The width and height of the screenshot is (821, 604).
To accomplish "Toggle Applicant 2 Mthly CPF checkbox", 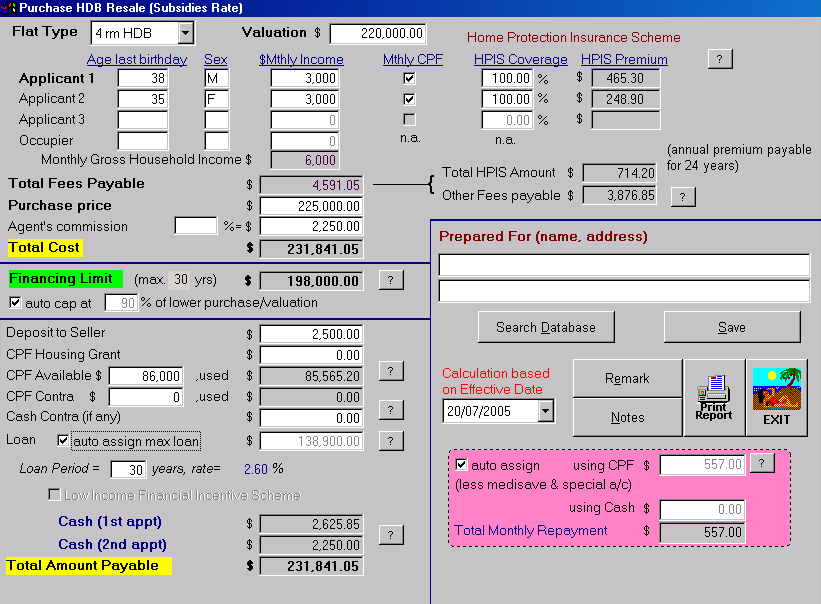I will pos(409,99).
